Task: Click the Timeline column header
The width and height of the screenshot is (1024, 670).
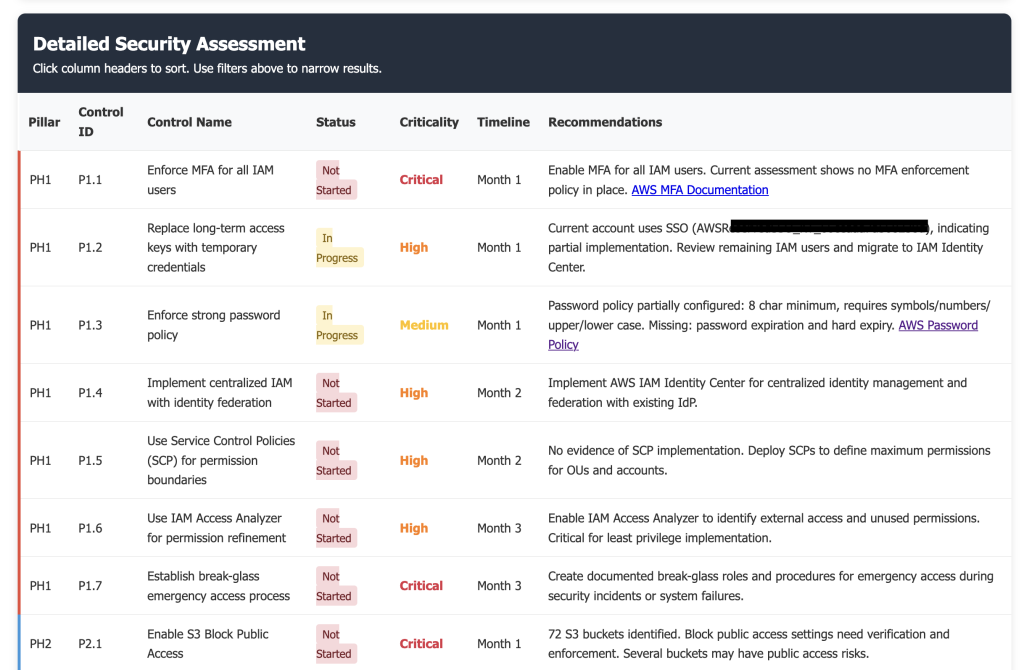Action: point(503,122)
